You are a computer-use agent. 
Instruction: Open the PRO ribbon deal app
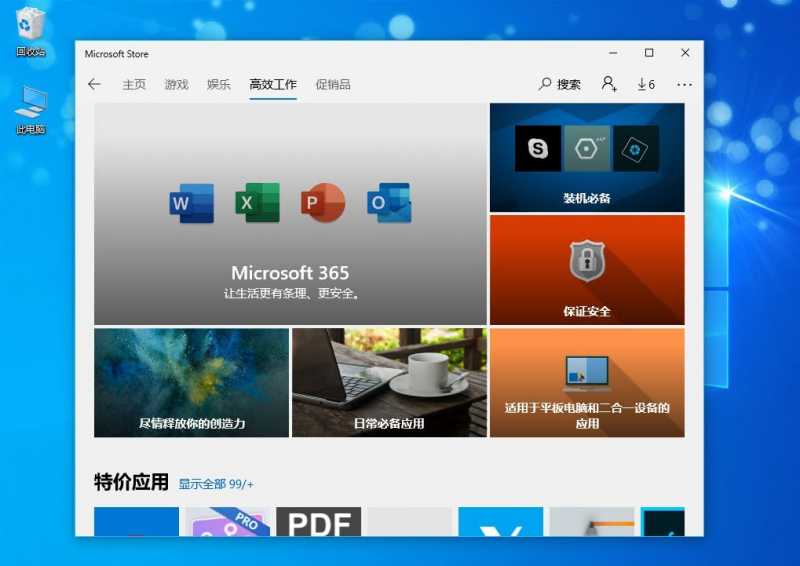click(228, 522)
